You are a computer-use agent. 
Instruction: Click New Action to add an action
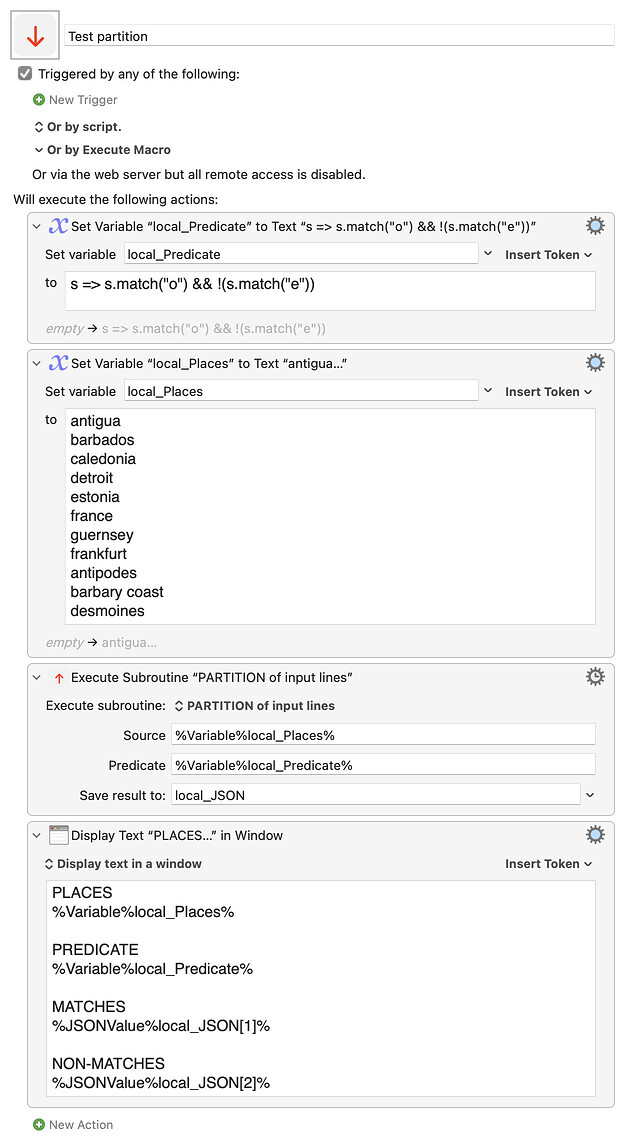point(74,1124)
